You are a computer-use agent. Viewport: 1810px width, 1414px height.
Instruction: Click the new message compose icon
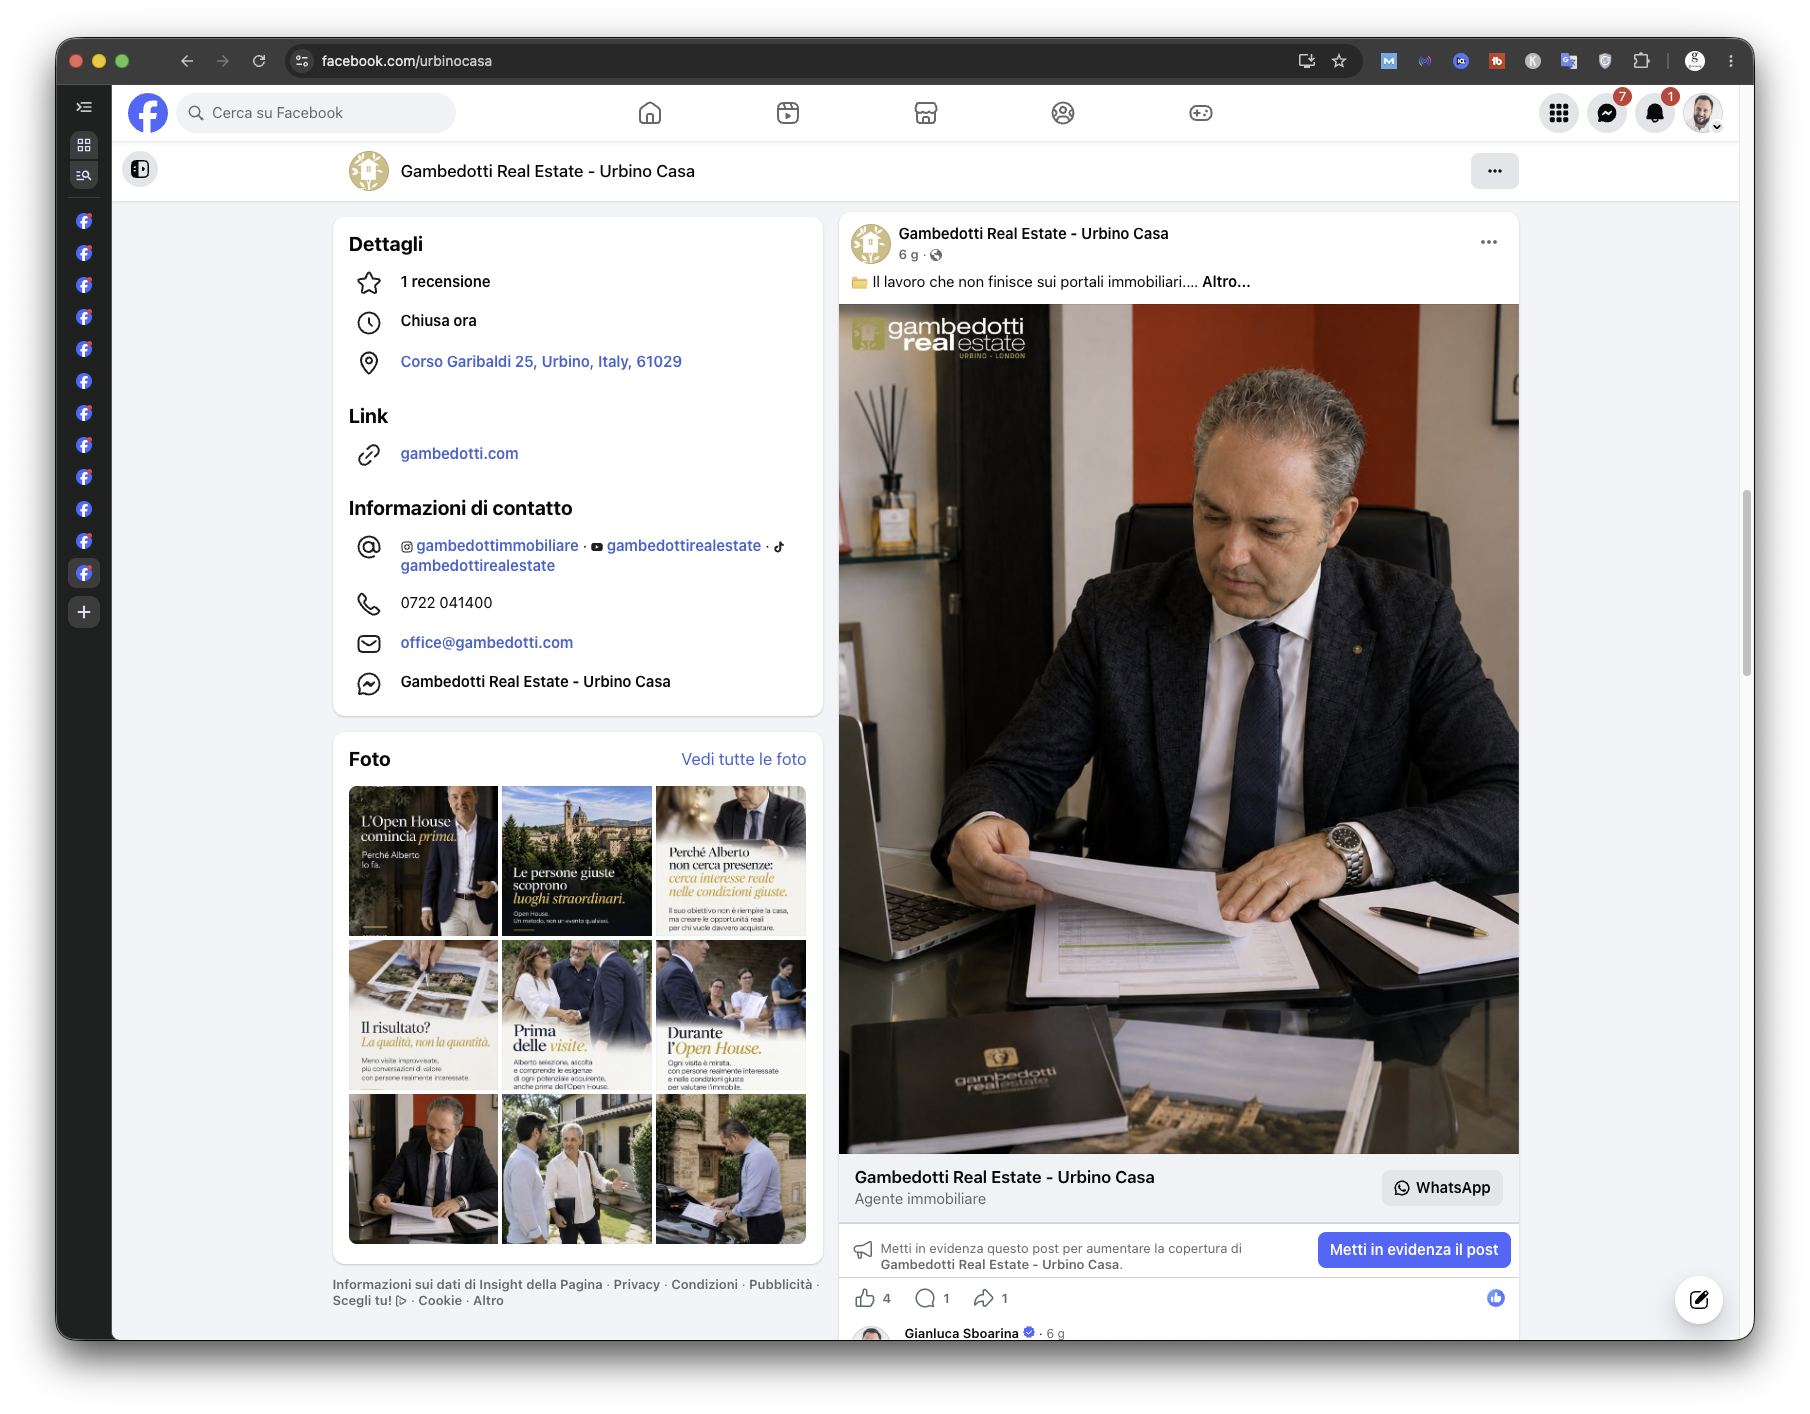click(x=1699, y=1300)
